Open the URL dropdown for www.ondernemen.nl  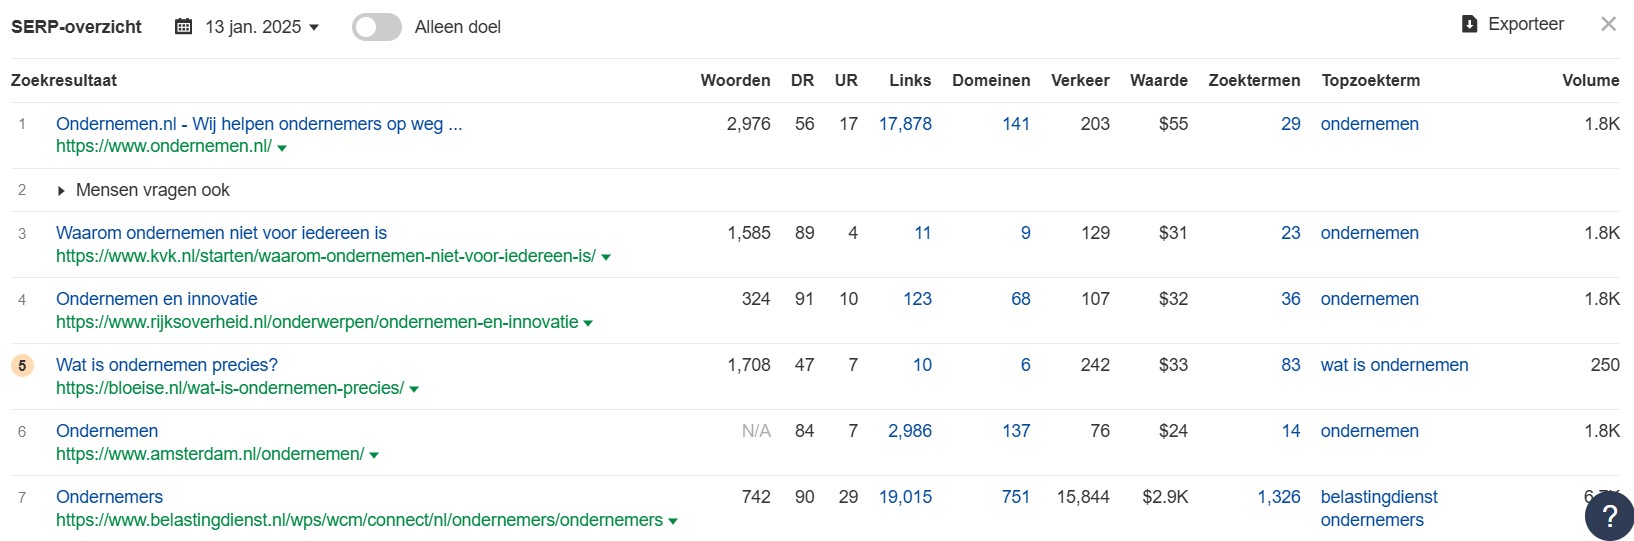coord(282,147)
